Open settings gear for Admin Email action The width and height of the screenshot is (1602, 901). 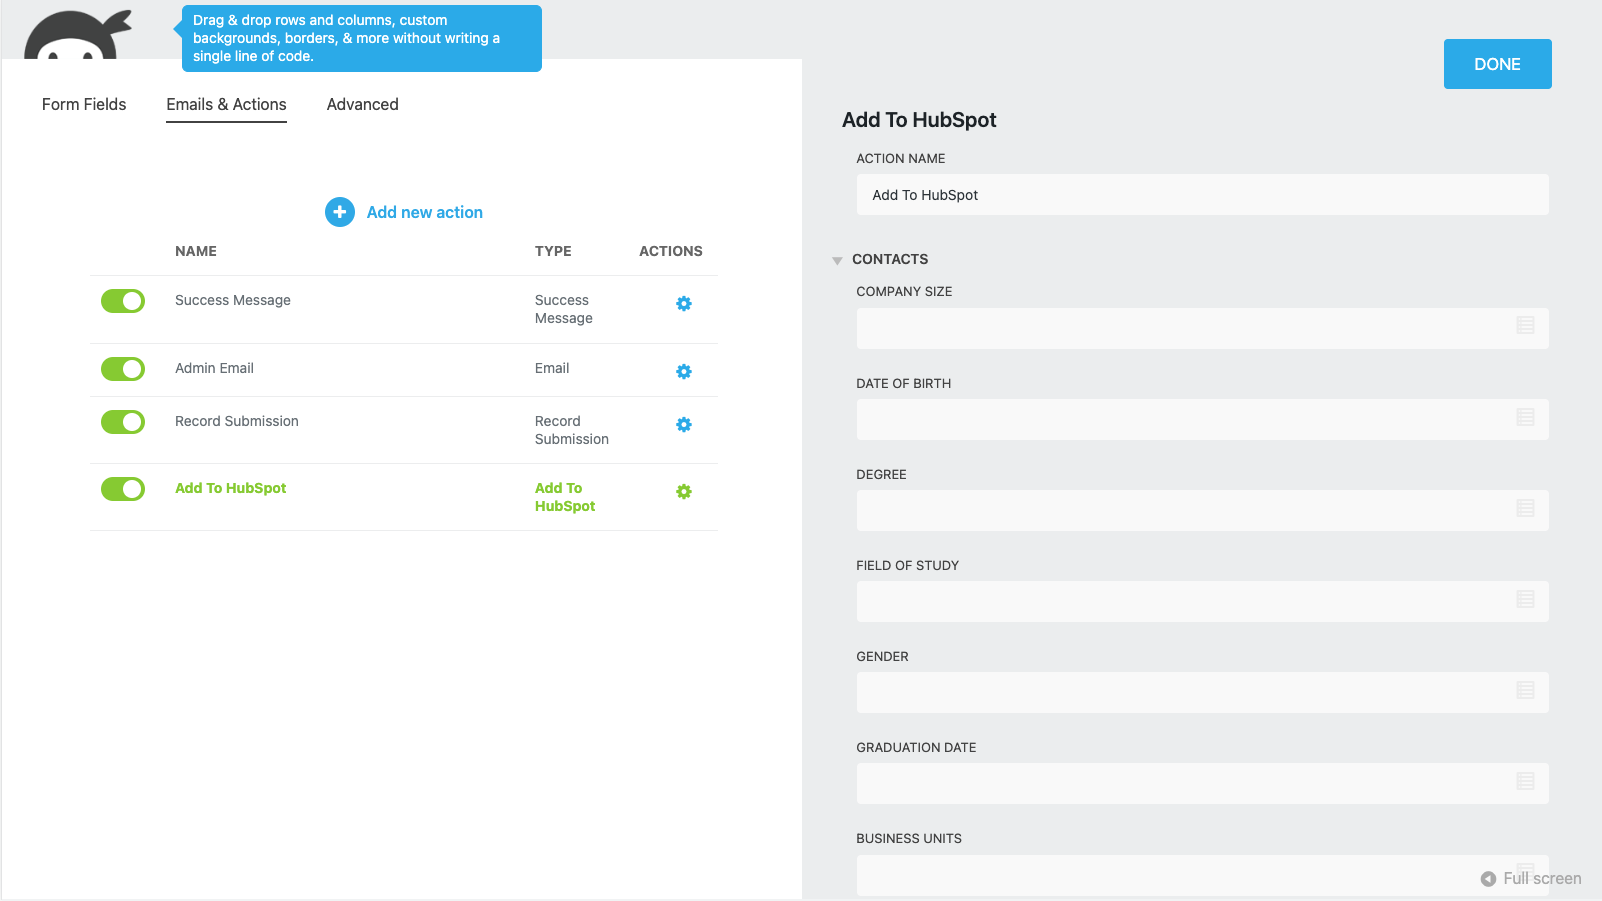point(684,371)
